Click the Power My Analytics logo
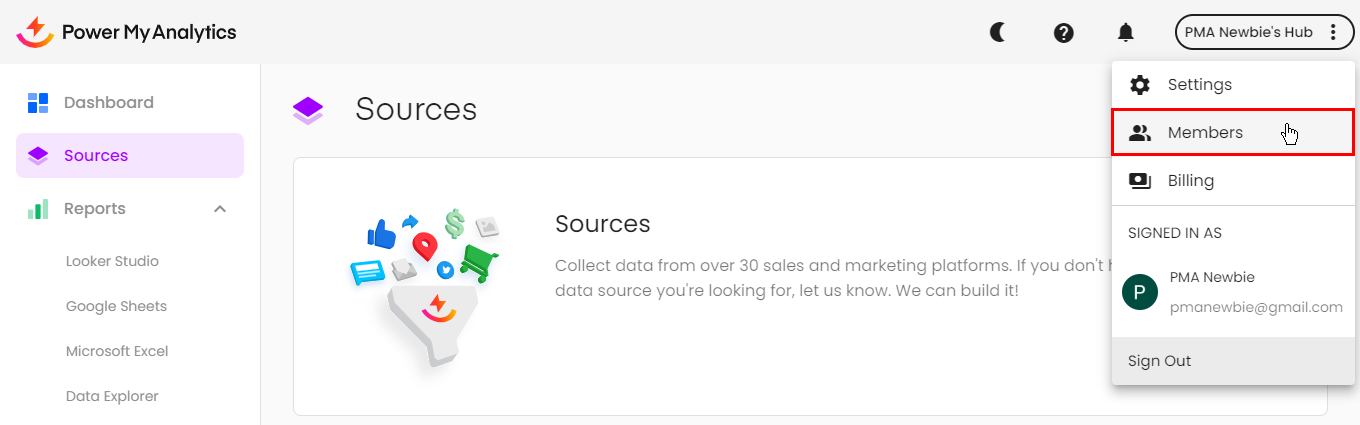The height and width of the screenshot is (425, 1360). tap(127, 32)
